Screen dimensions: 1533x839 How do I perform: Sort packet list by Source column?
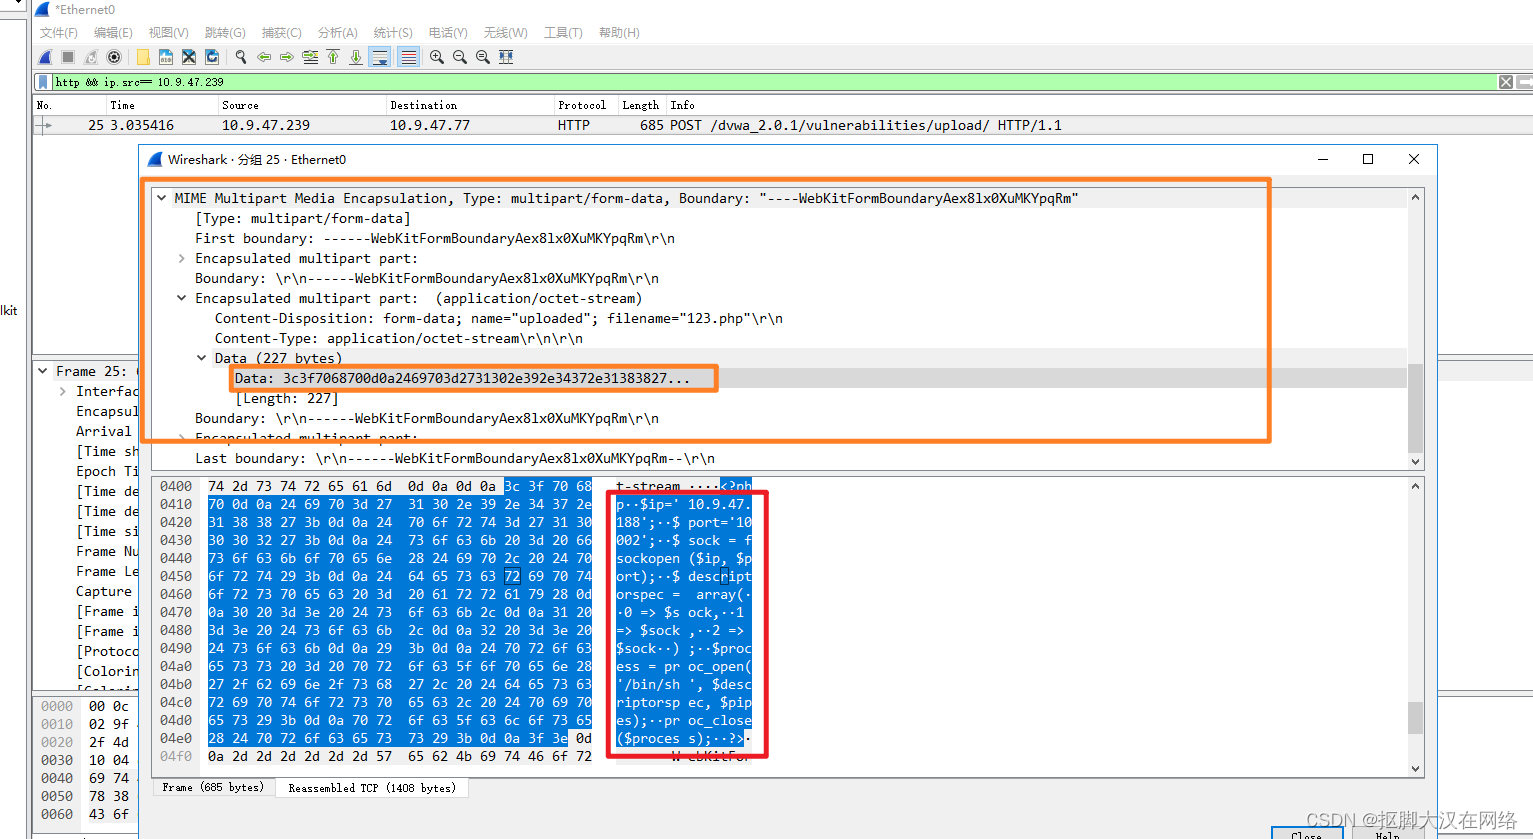pos(302,105)
